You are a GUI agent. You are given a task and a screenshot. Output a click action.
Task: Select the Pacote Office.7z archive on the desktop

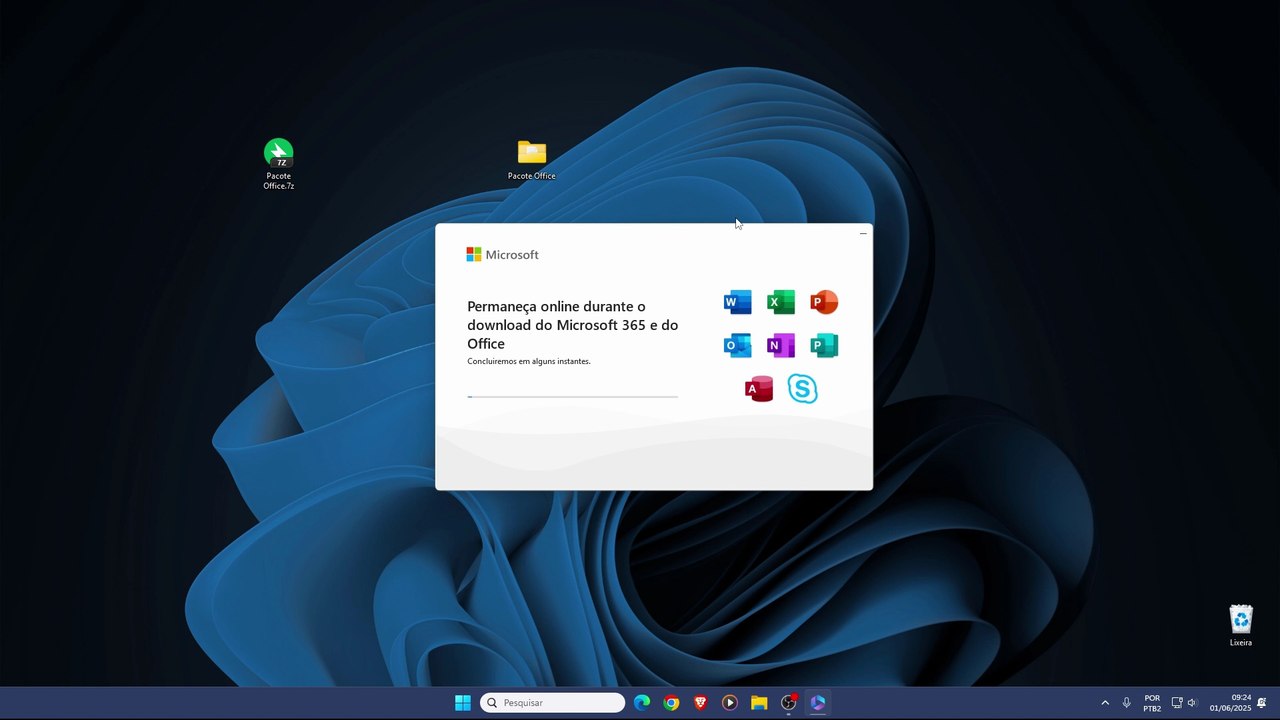(278, 164)
